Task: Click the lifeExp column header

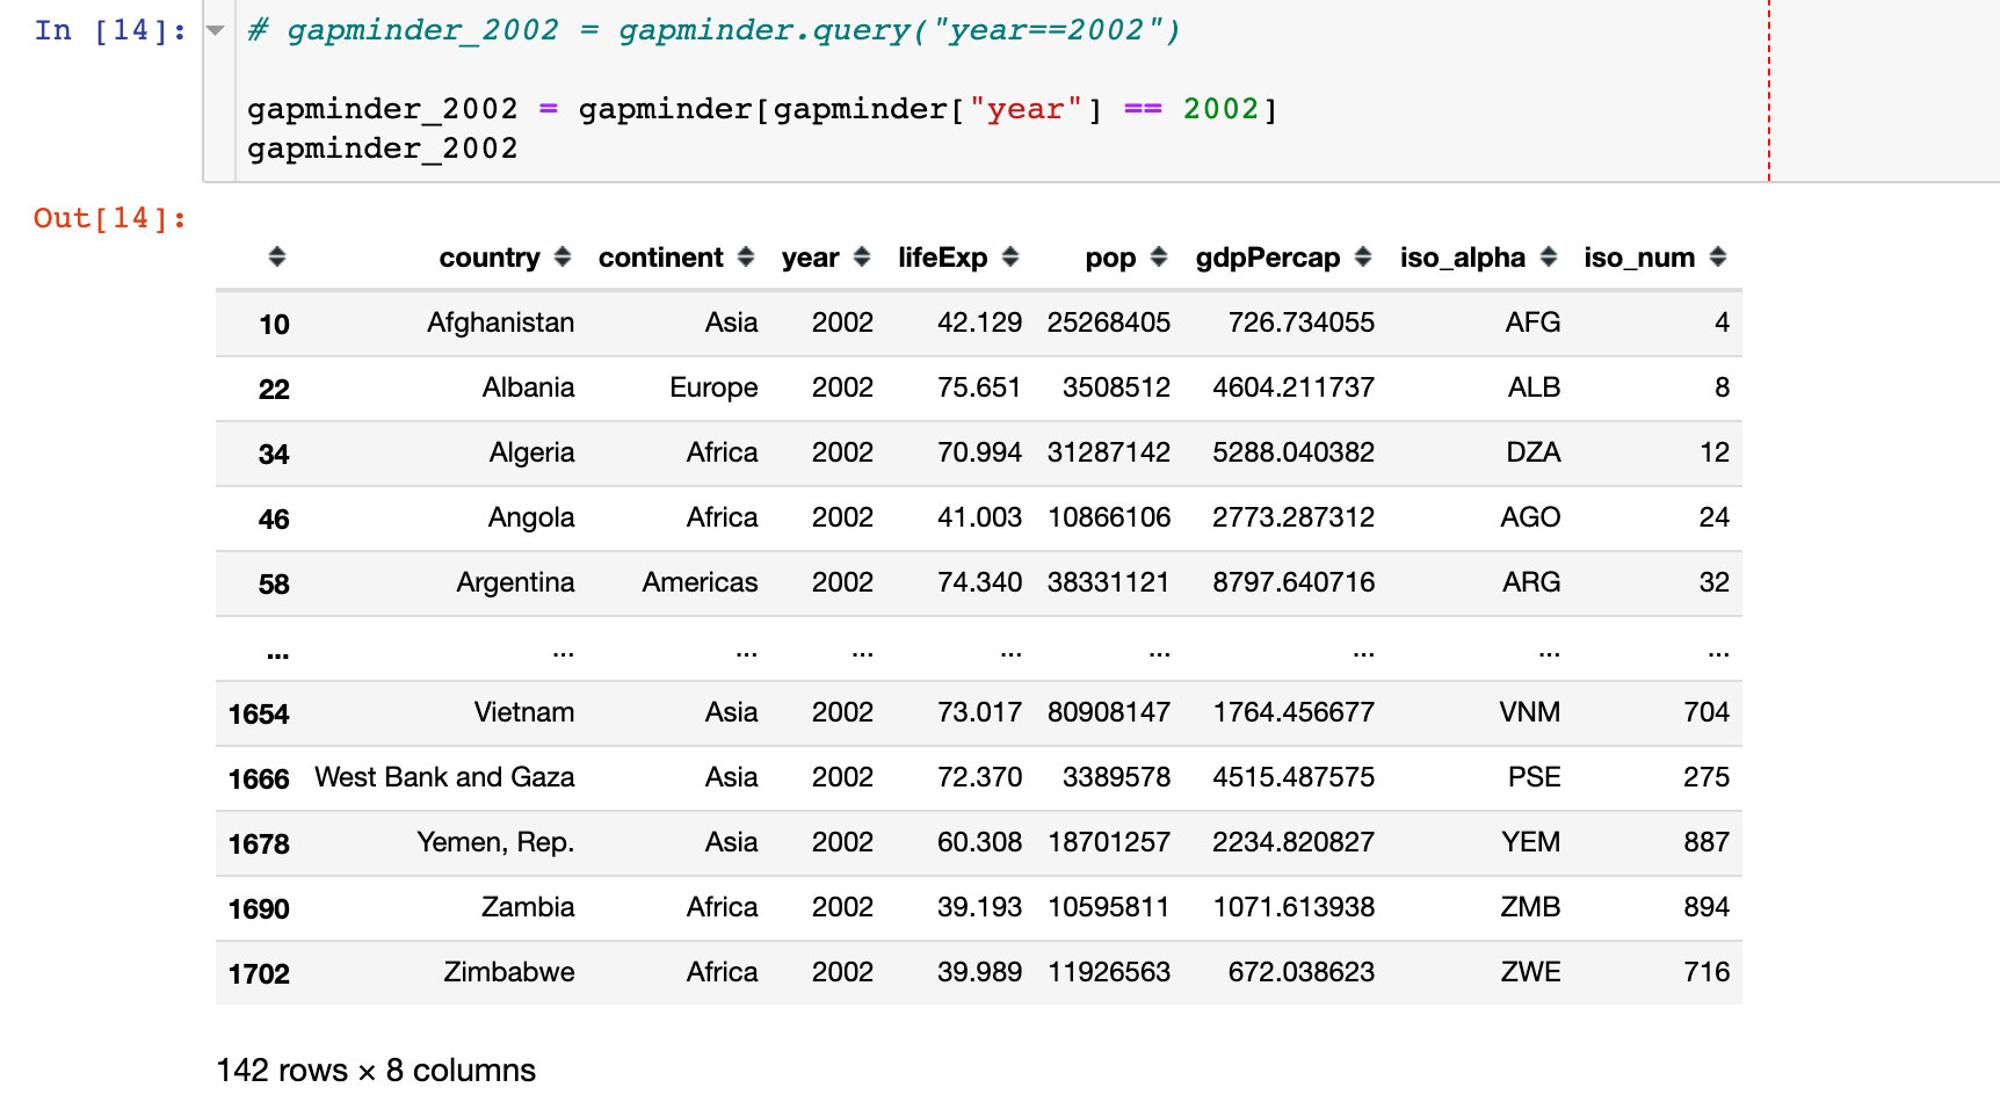Action: 942,258
